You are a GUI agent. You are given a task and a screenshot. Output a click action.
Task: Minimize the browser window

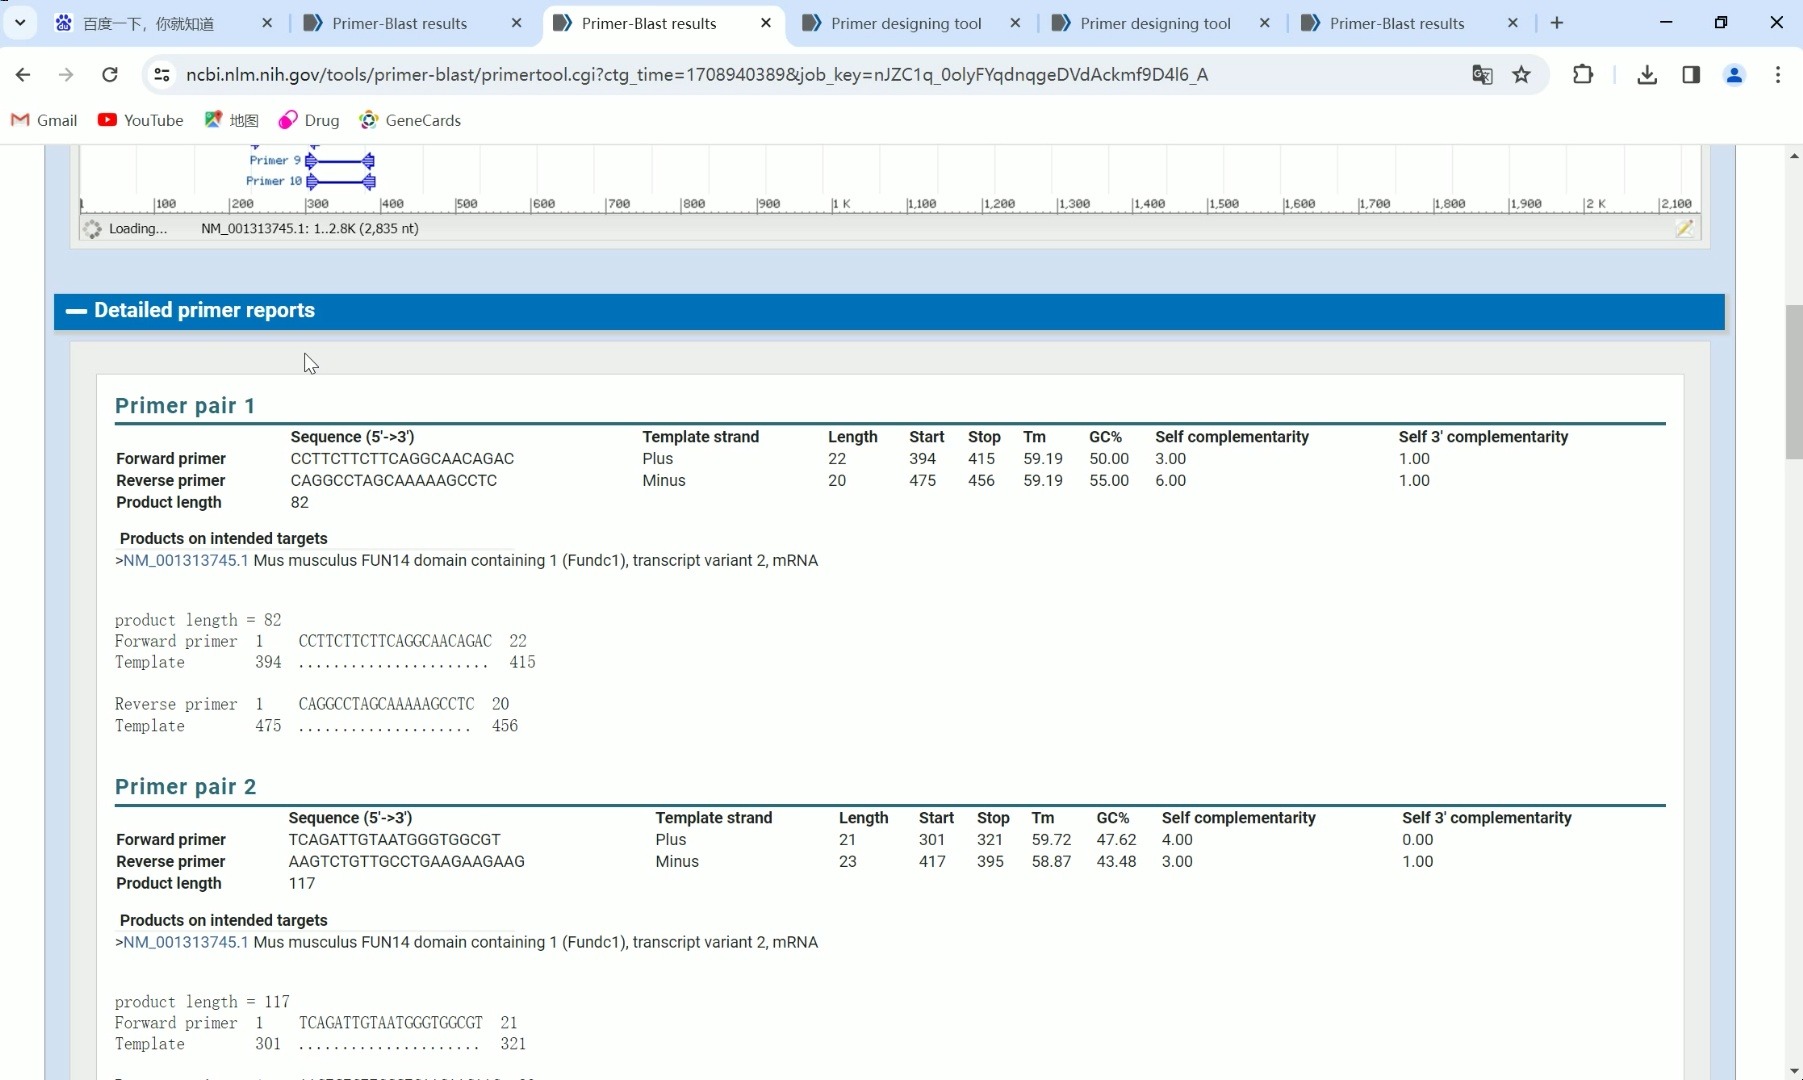pos(1666,22)
